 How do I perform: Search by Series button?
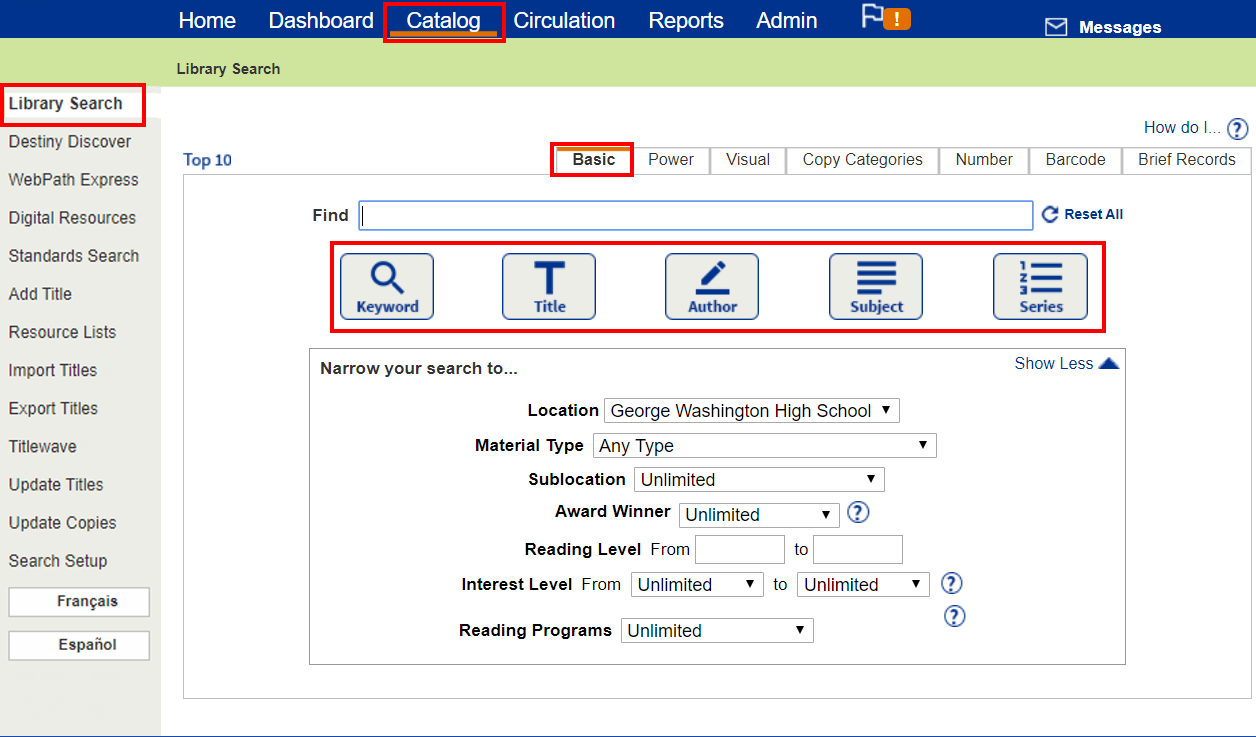coord(1040,286)
